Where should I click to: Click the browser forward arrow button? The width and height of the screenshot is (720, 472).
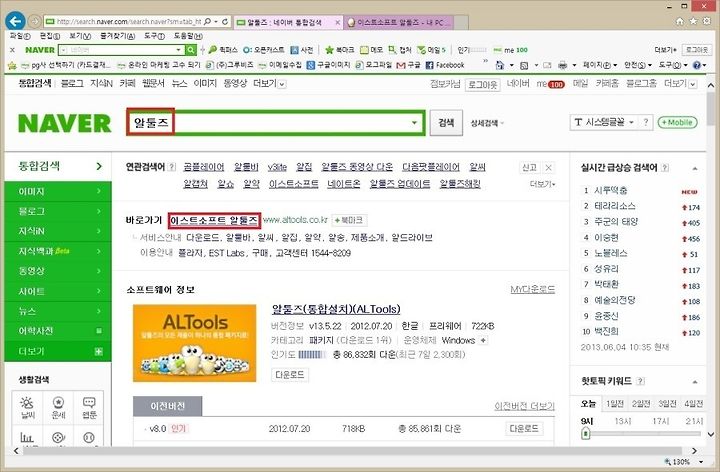click(x=34, y=21)
